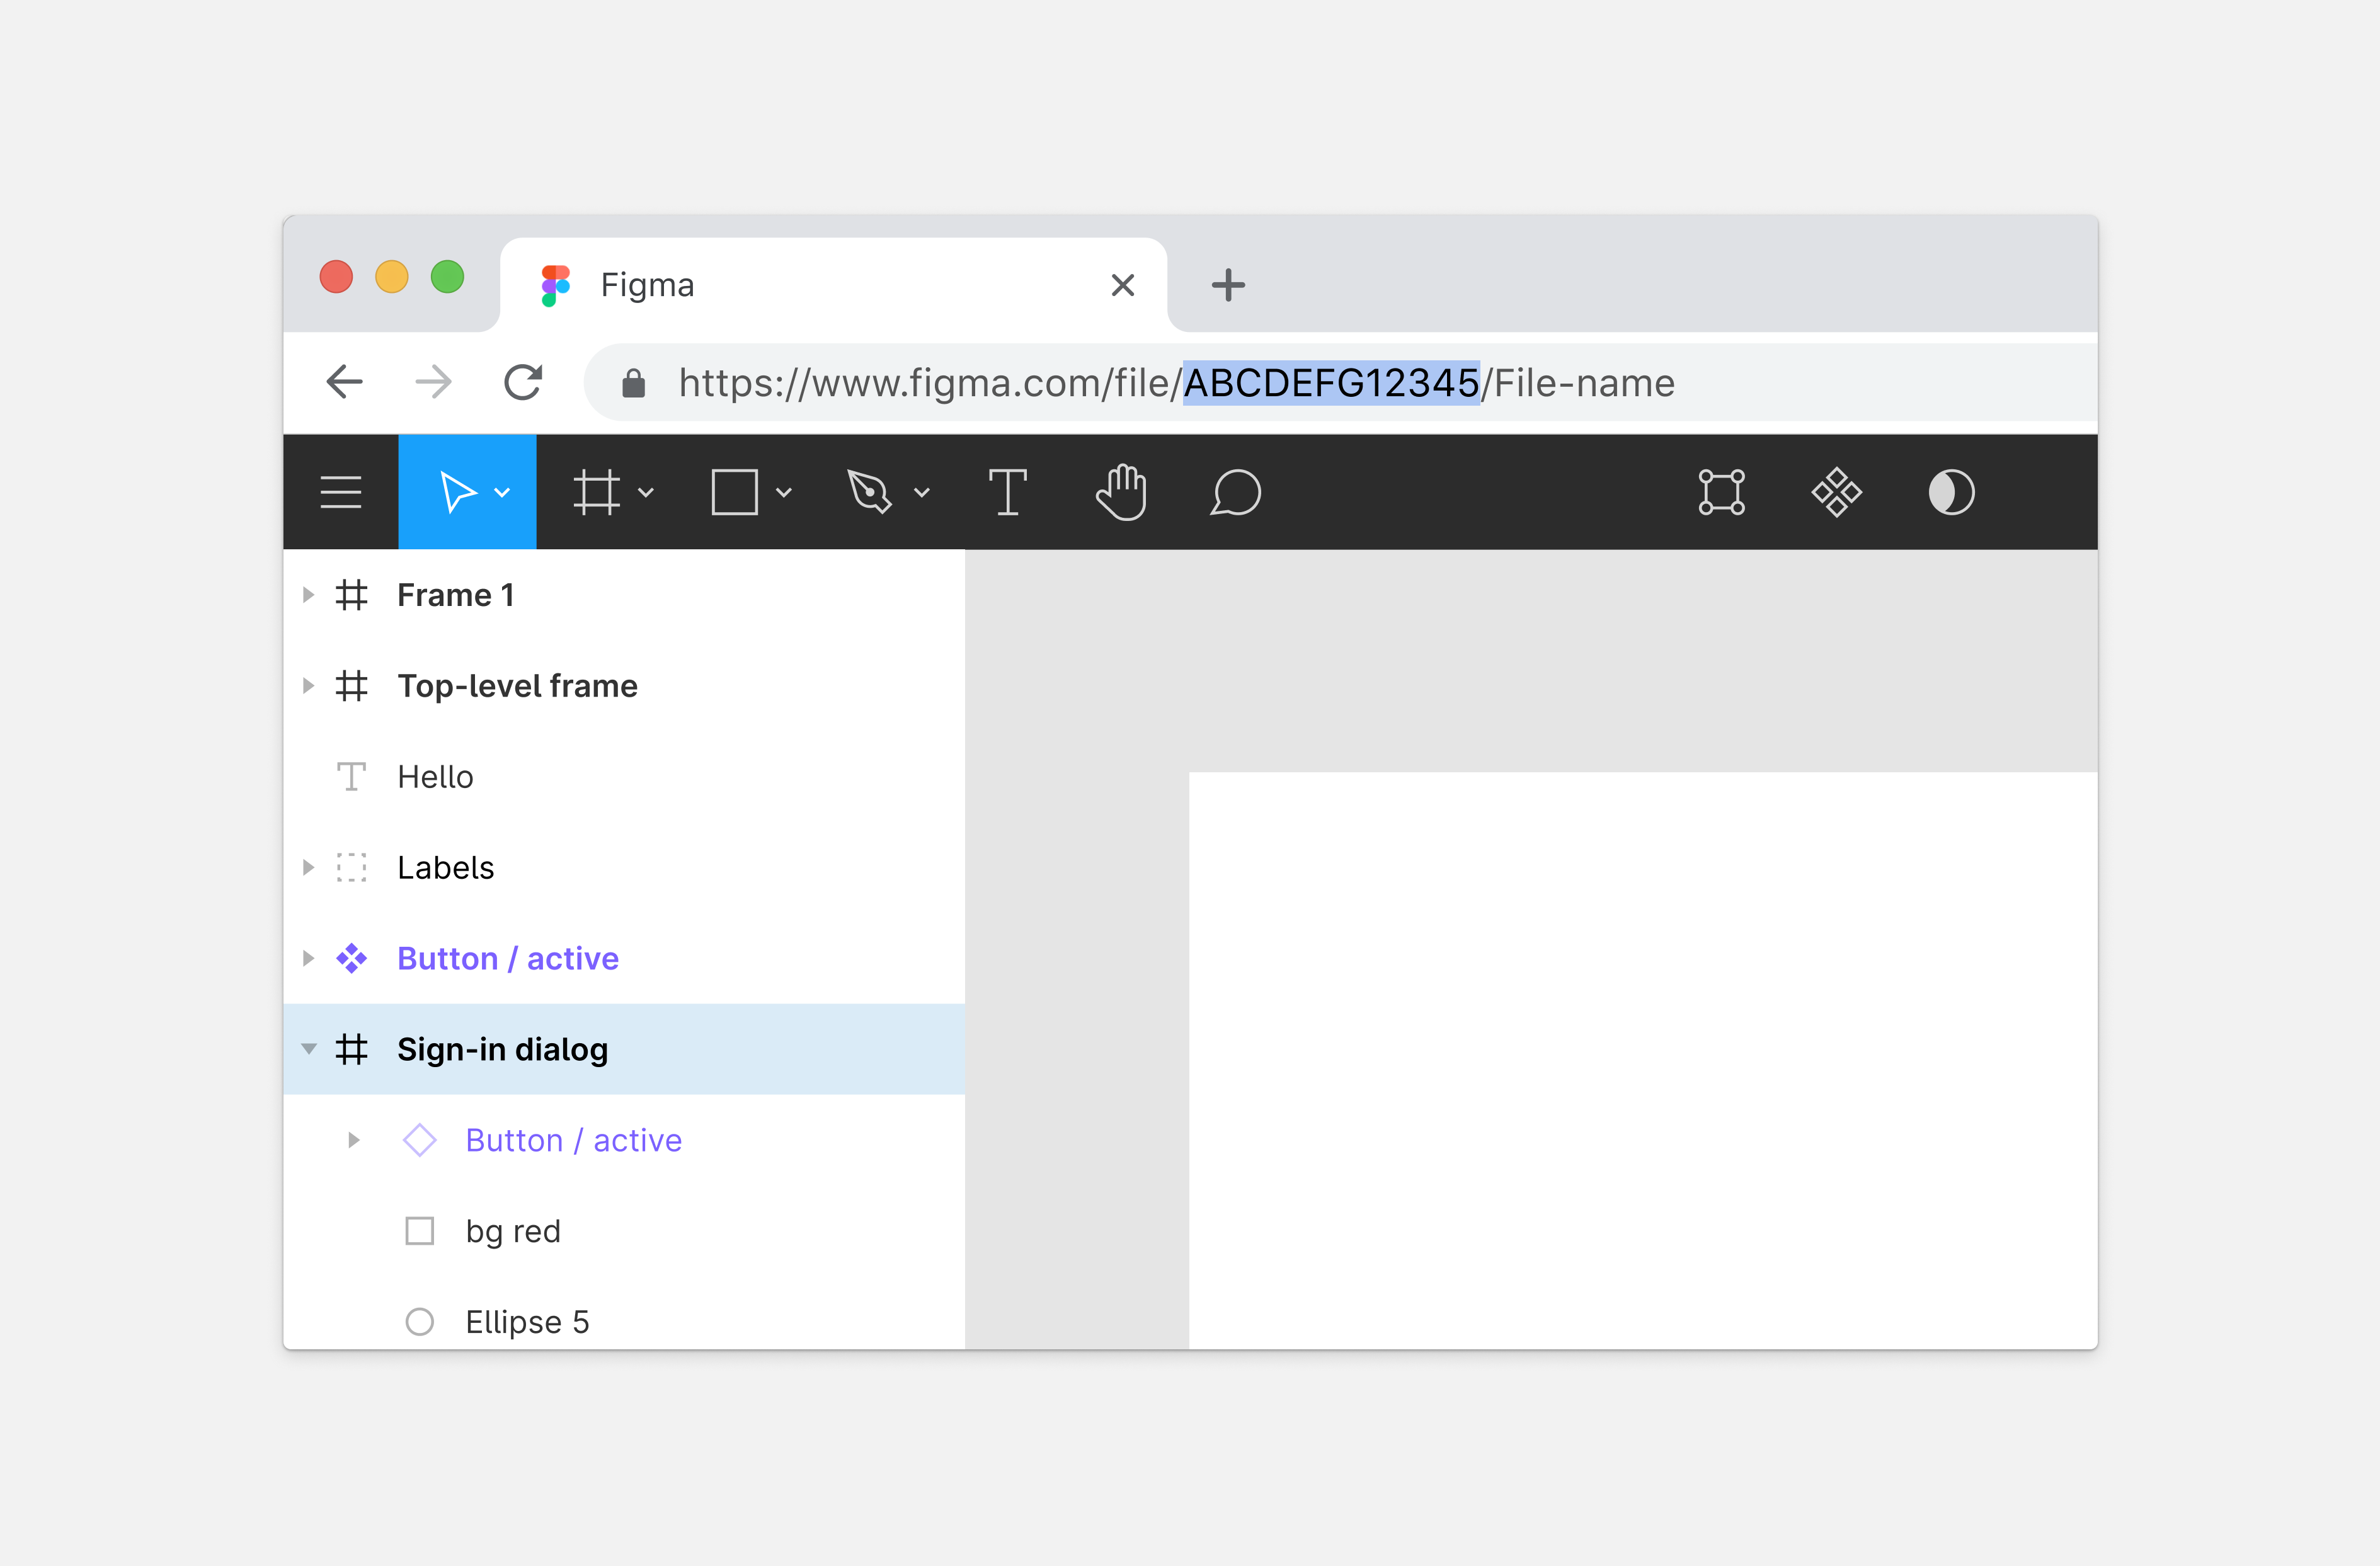Click the text icon beside Hello
2380x1566 pixels.
pyautogui.click(x=352, y=777)
